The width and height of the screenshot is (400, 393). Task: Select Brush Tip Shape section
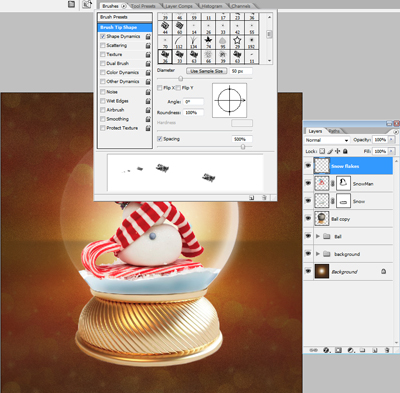coord(125,27)
